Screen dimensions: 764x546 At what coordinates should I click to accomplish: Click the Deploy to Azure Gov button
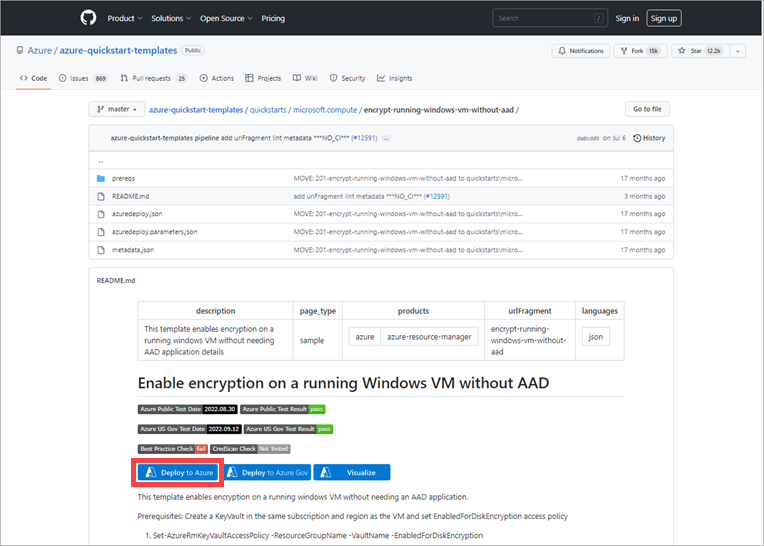pyautogui.click(x=267, y=472)
